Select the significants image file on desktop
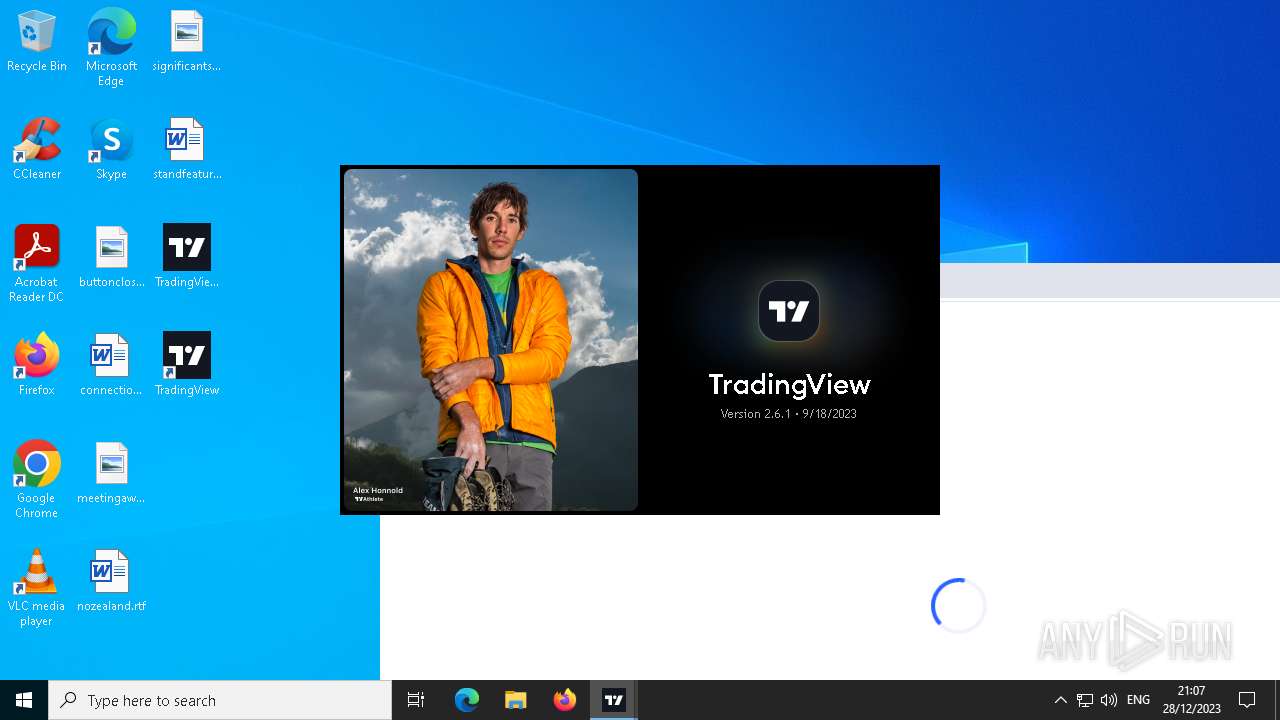The image size is (1280, 720). tap(186, 41)
